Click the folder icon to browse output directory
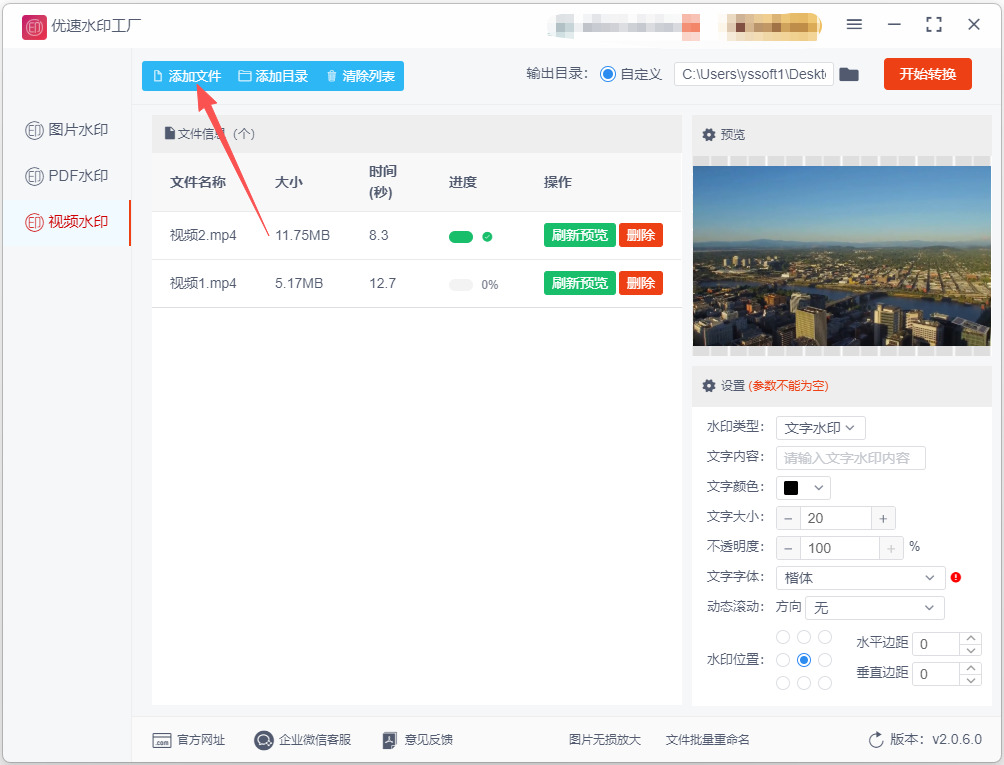This screenshot has height=765, width=1004. click(848, 74)
